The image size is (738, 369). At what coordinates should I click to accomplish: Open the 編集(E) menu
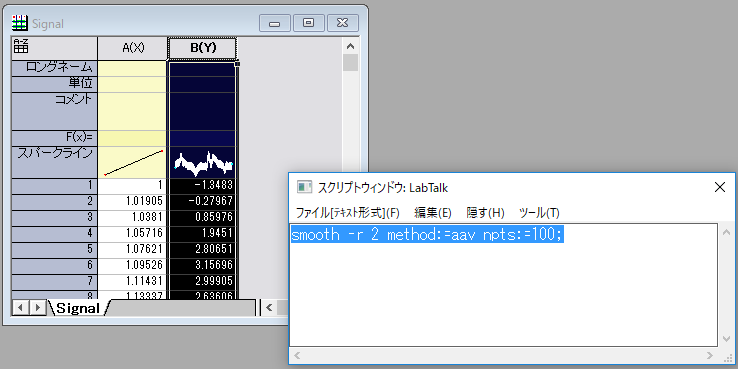pyautogui.click(x=433, y=213)
